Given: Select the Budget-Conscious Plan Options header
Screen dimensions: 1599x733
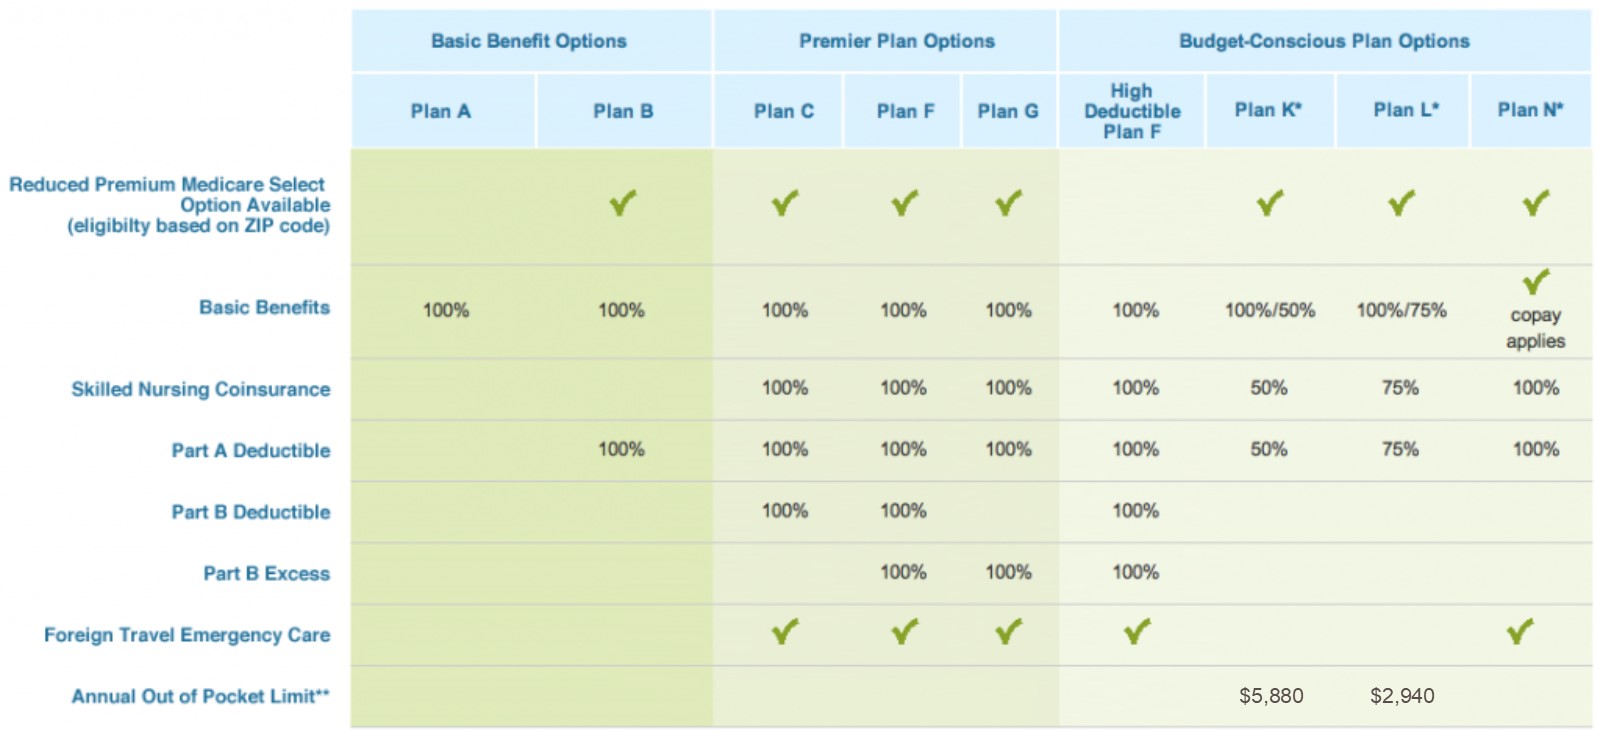Looking at the screenshot, I should pos(1324,41).
